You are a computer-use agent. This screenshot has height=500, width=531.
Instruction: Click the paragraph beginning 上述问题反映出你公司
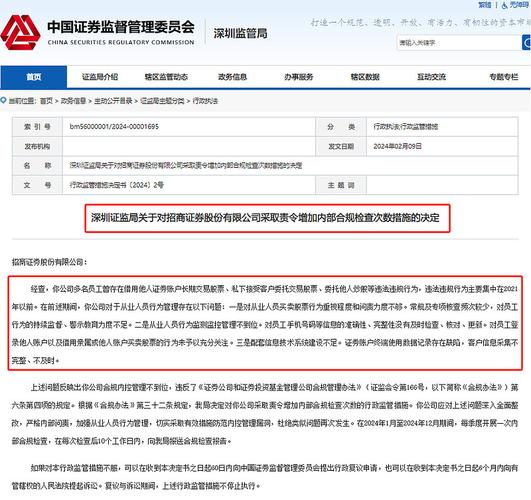point(265,414)
